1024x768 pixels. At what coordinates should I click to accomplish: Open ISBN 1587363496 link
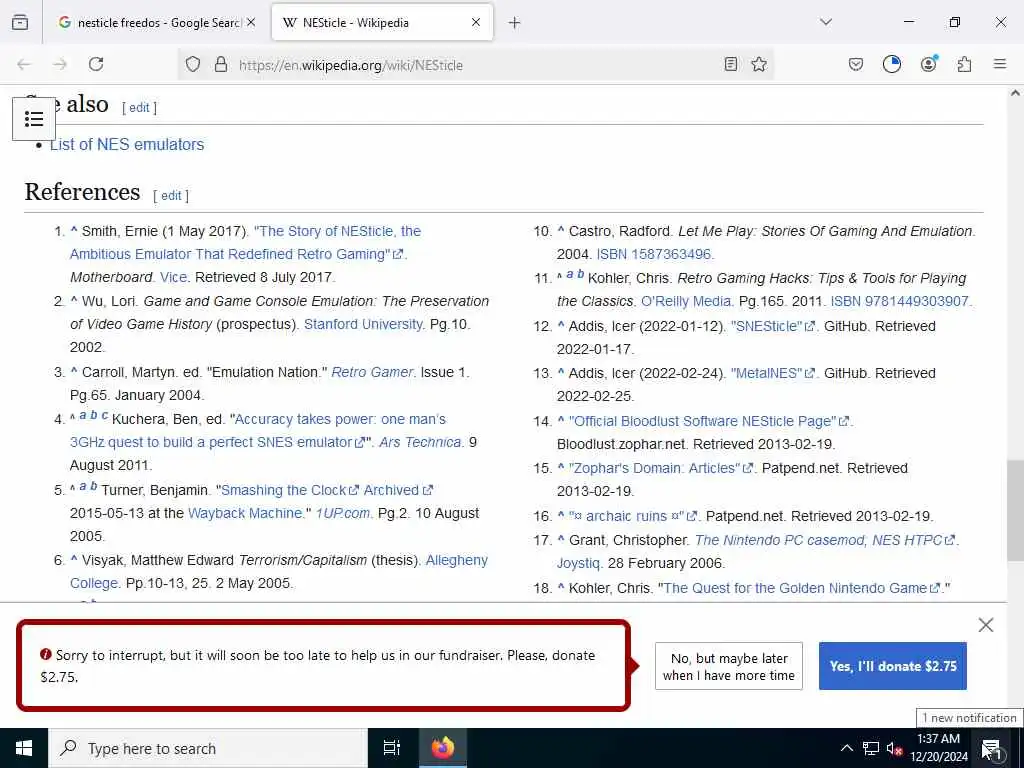(654, 254)
